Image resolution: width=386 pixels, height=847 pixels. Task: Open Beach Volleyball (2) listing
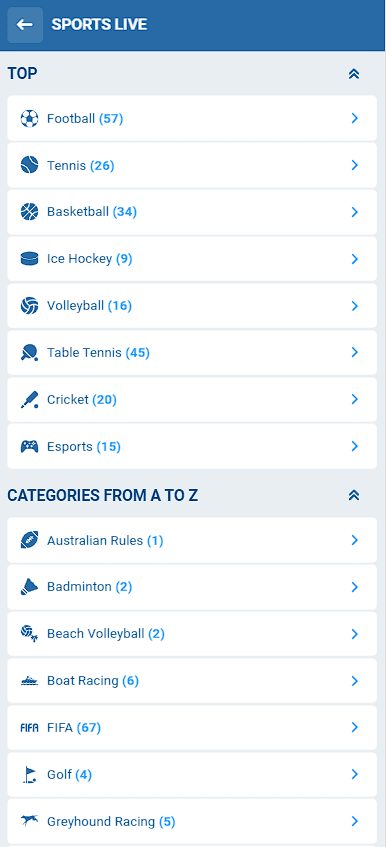click(192, 634)
